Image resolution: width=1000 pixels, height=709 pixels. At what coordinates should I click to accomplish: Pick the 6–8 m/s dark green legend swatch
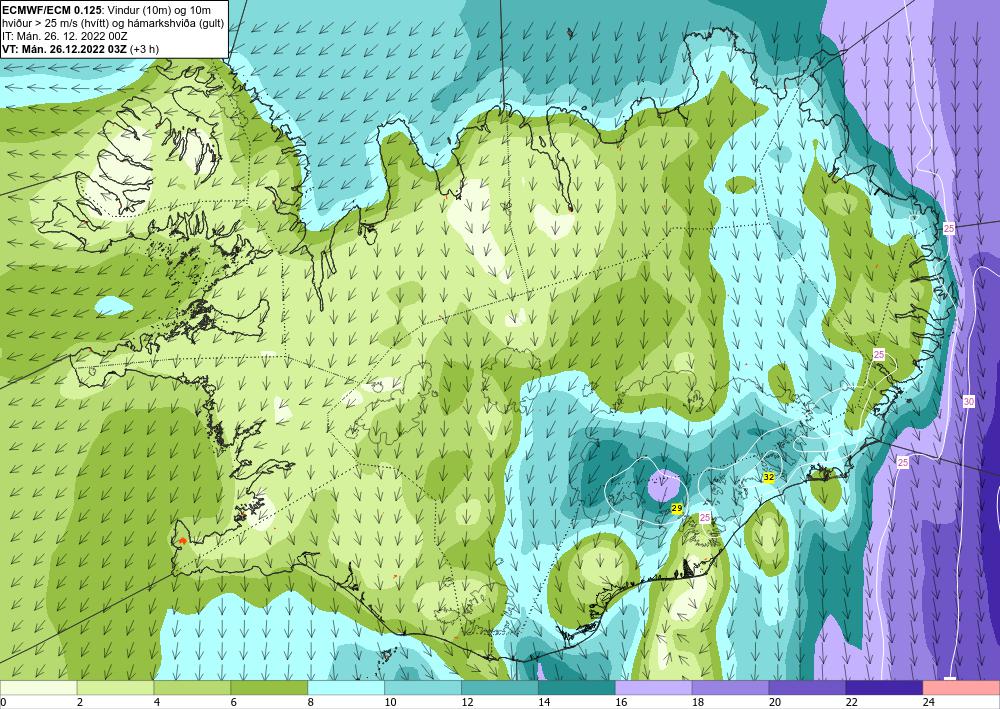pos(269,688)
